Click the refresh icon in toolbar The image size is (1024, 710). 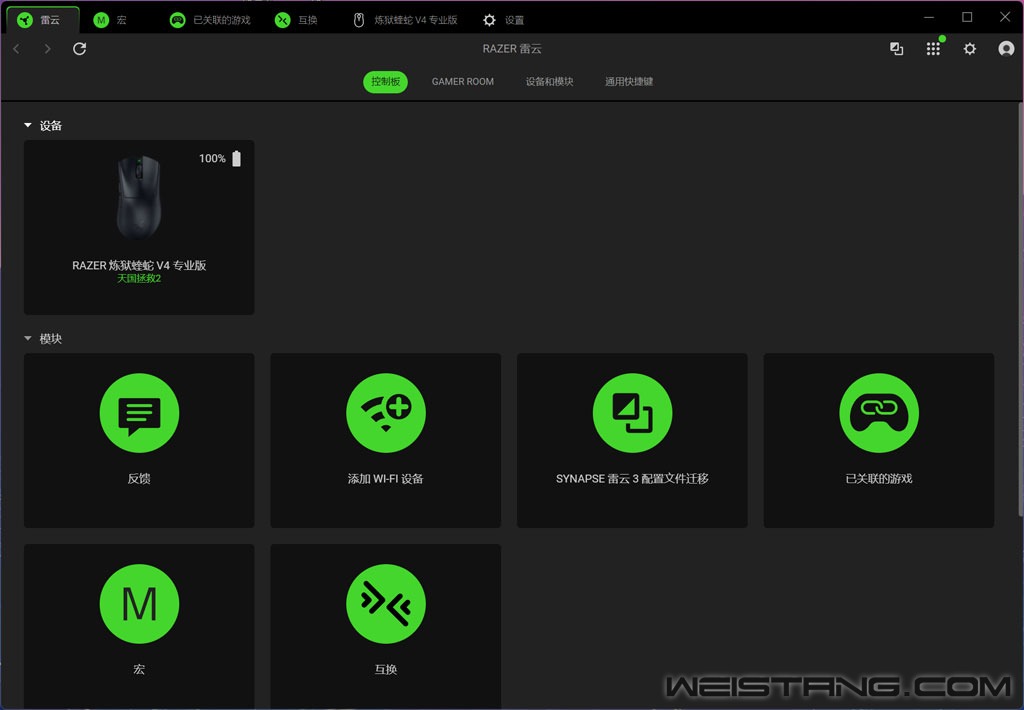click(x=80, y=49)
